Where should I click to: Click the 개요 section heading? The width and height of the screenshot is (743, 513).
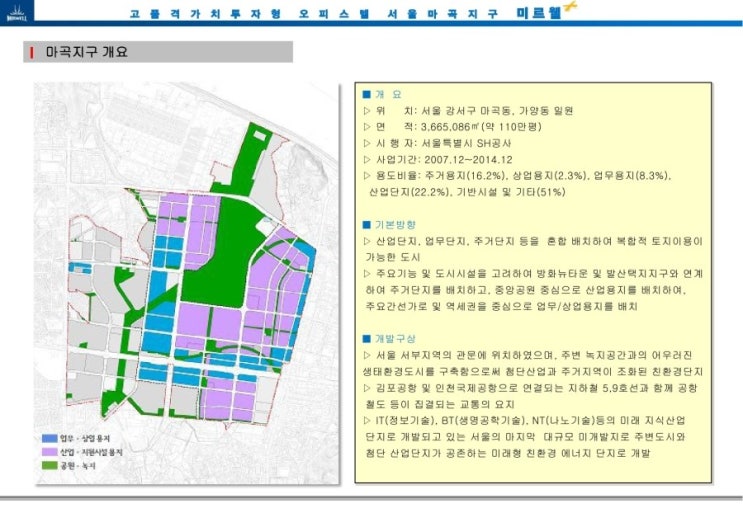(x=388, y=95)
